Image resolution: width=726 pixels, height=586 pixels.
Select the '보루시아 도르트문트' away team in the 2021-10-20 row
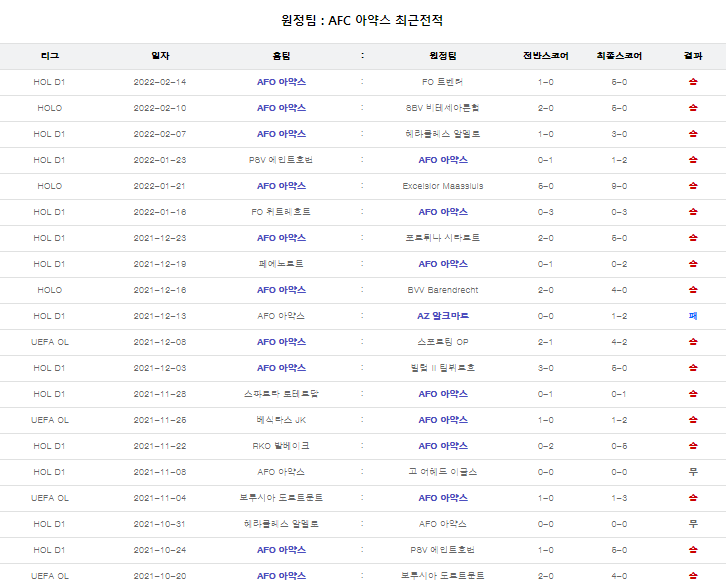click(x=443, y=575)
